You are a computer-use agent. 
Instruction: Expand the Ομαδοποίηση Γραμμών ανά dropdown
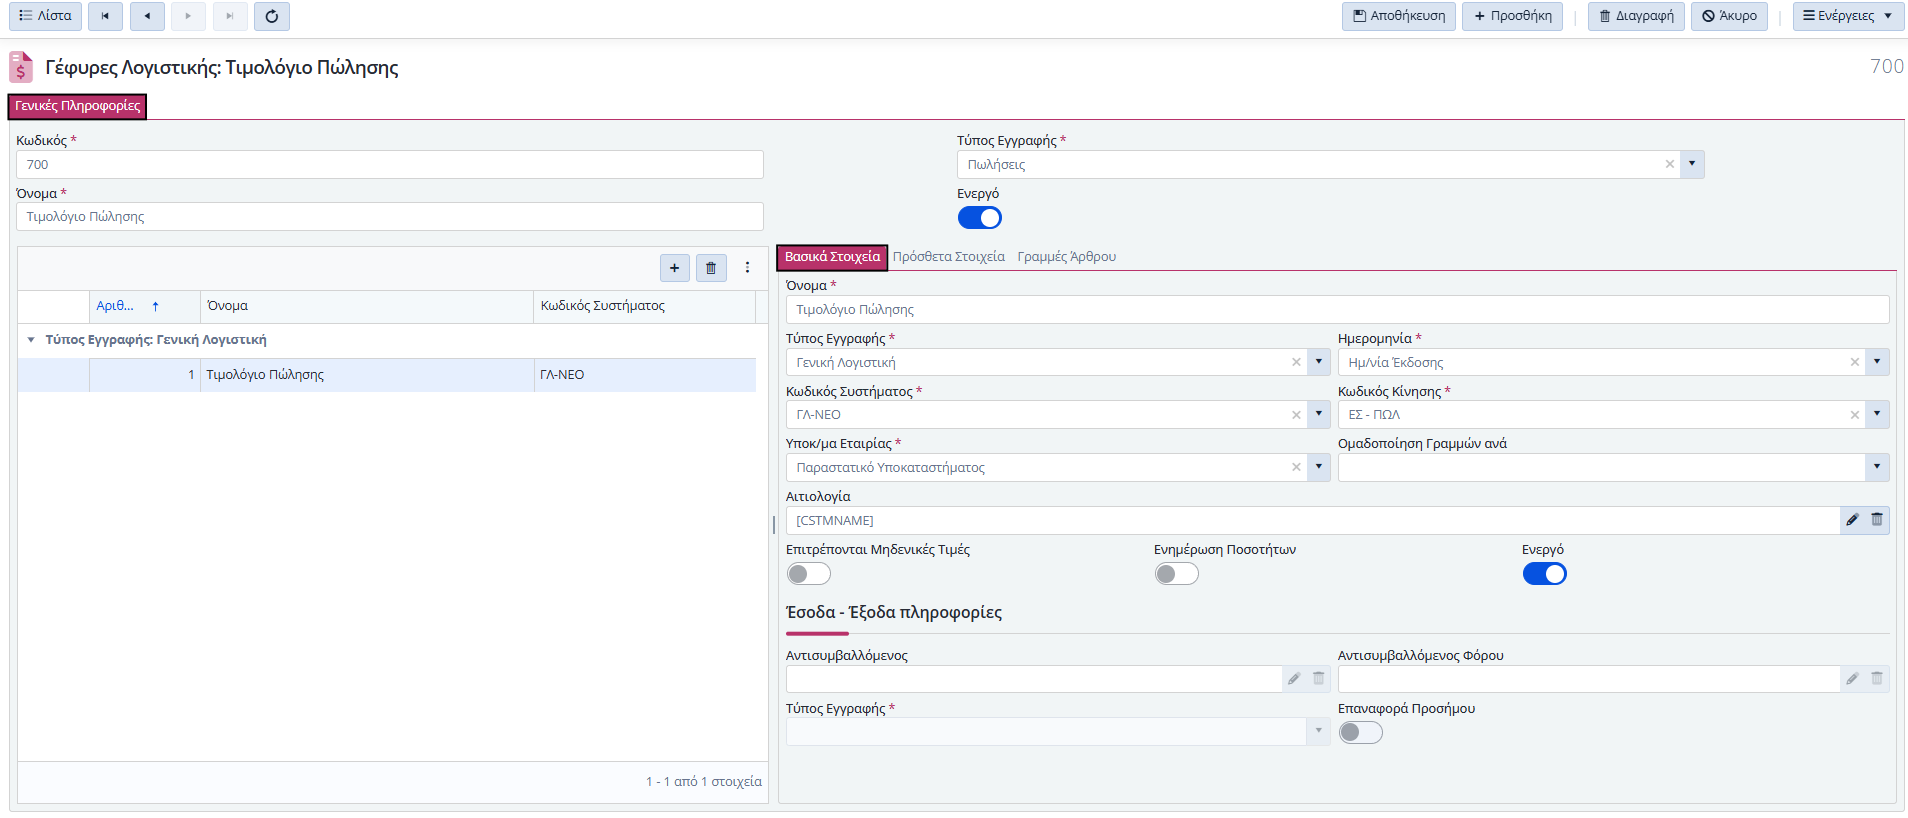click(x=1877, y=467)
